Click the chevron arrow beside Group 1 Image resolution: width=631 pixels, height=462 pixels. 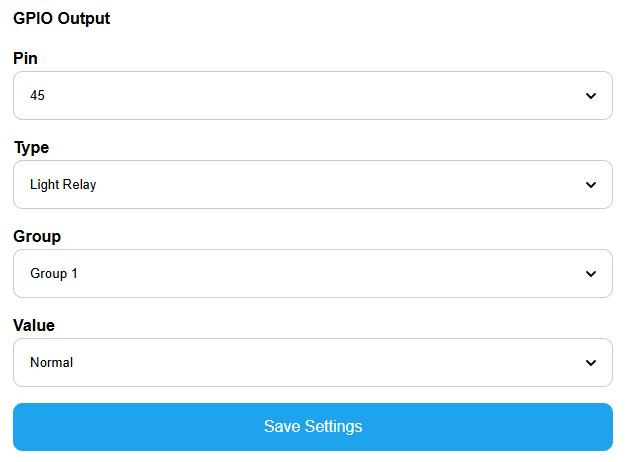(x=591, y=274)
